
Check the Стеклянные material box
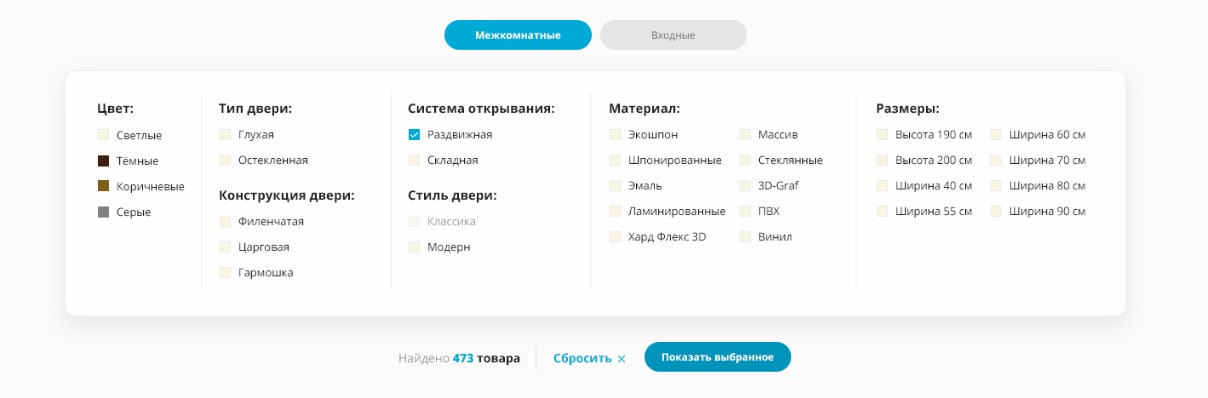[746, 160]
